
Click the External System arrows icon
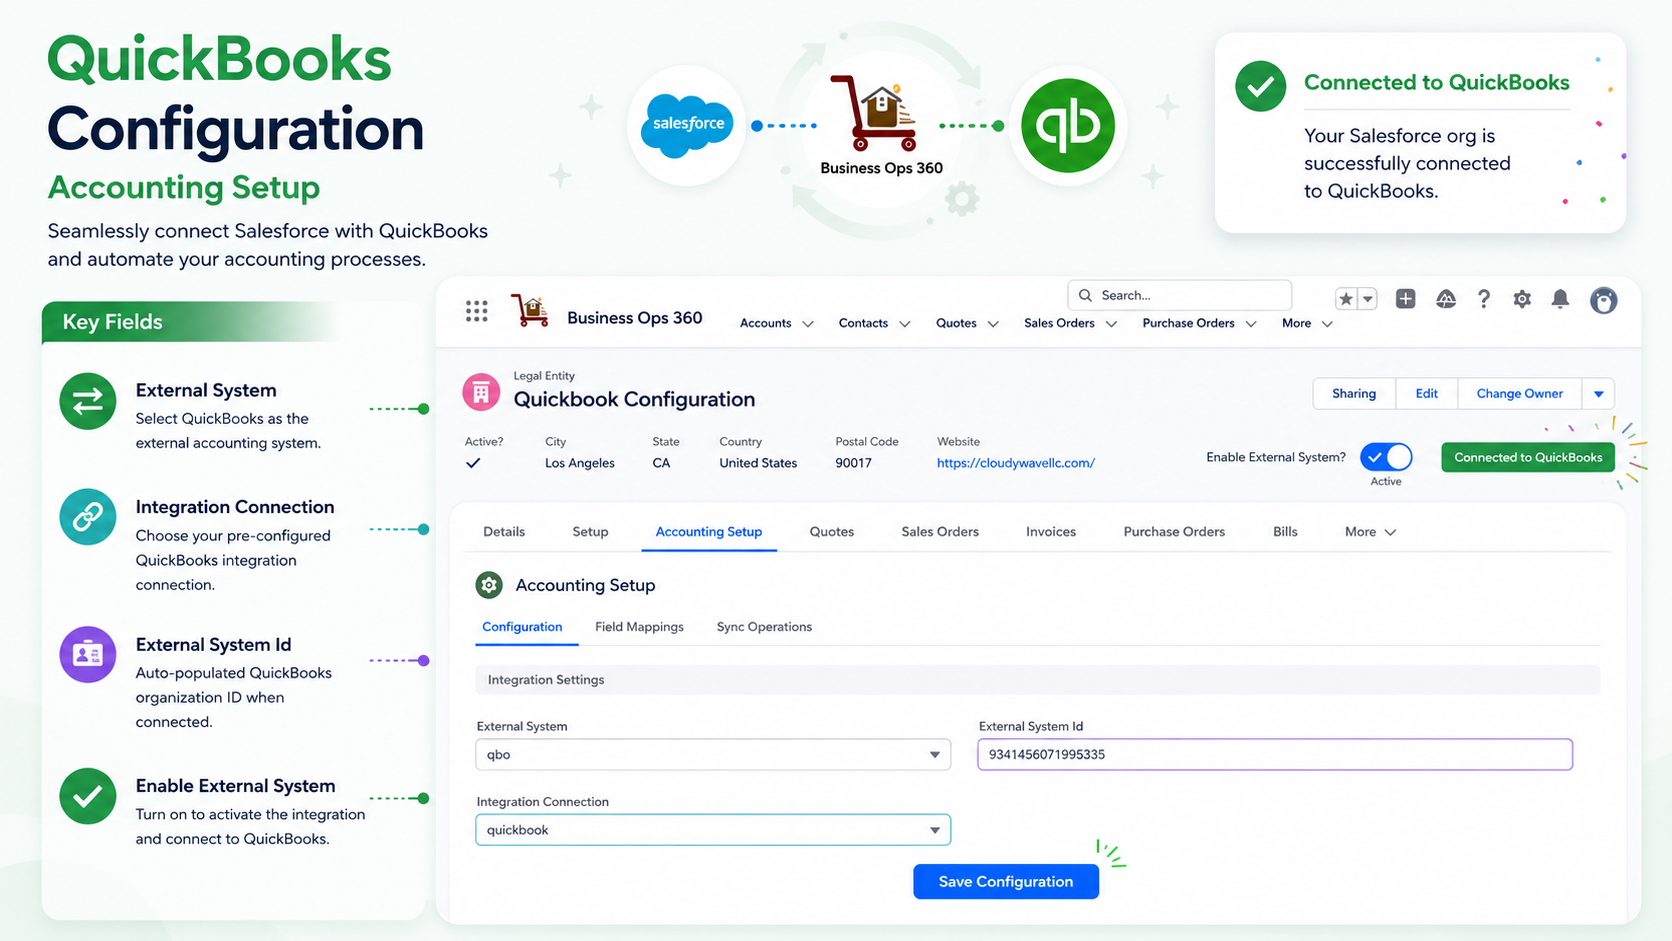(x=88, y=401)
